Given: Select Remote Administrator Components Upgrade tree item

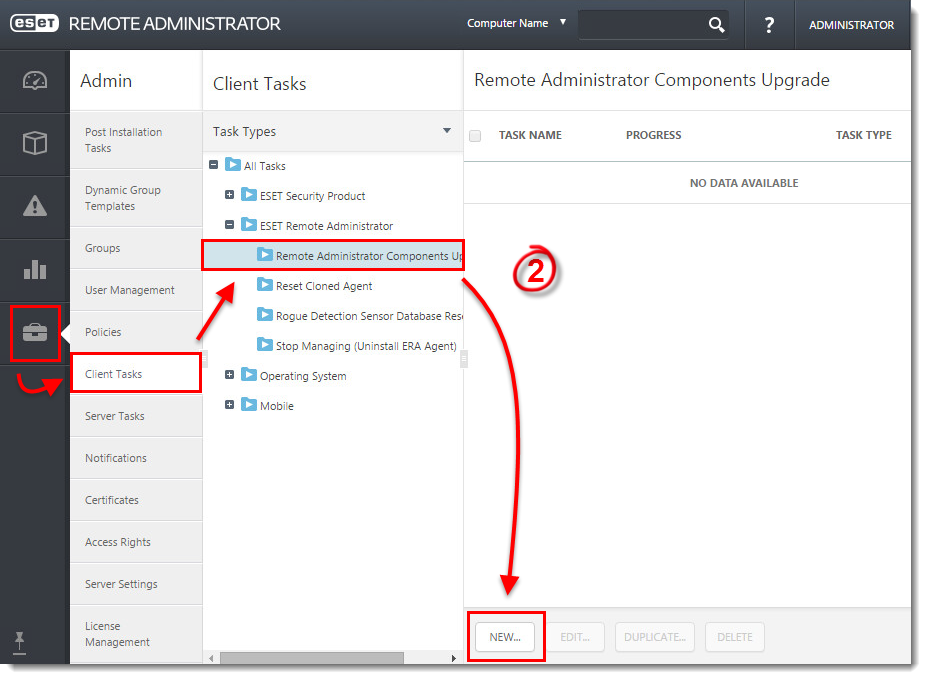Looking at the screenshot, I should tap(333, 255).
